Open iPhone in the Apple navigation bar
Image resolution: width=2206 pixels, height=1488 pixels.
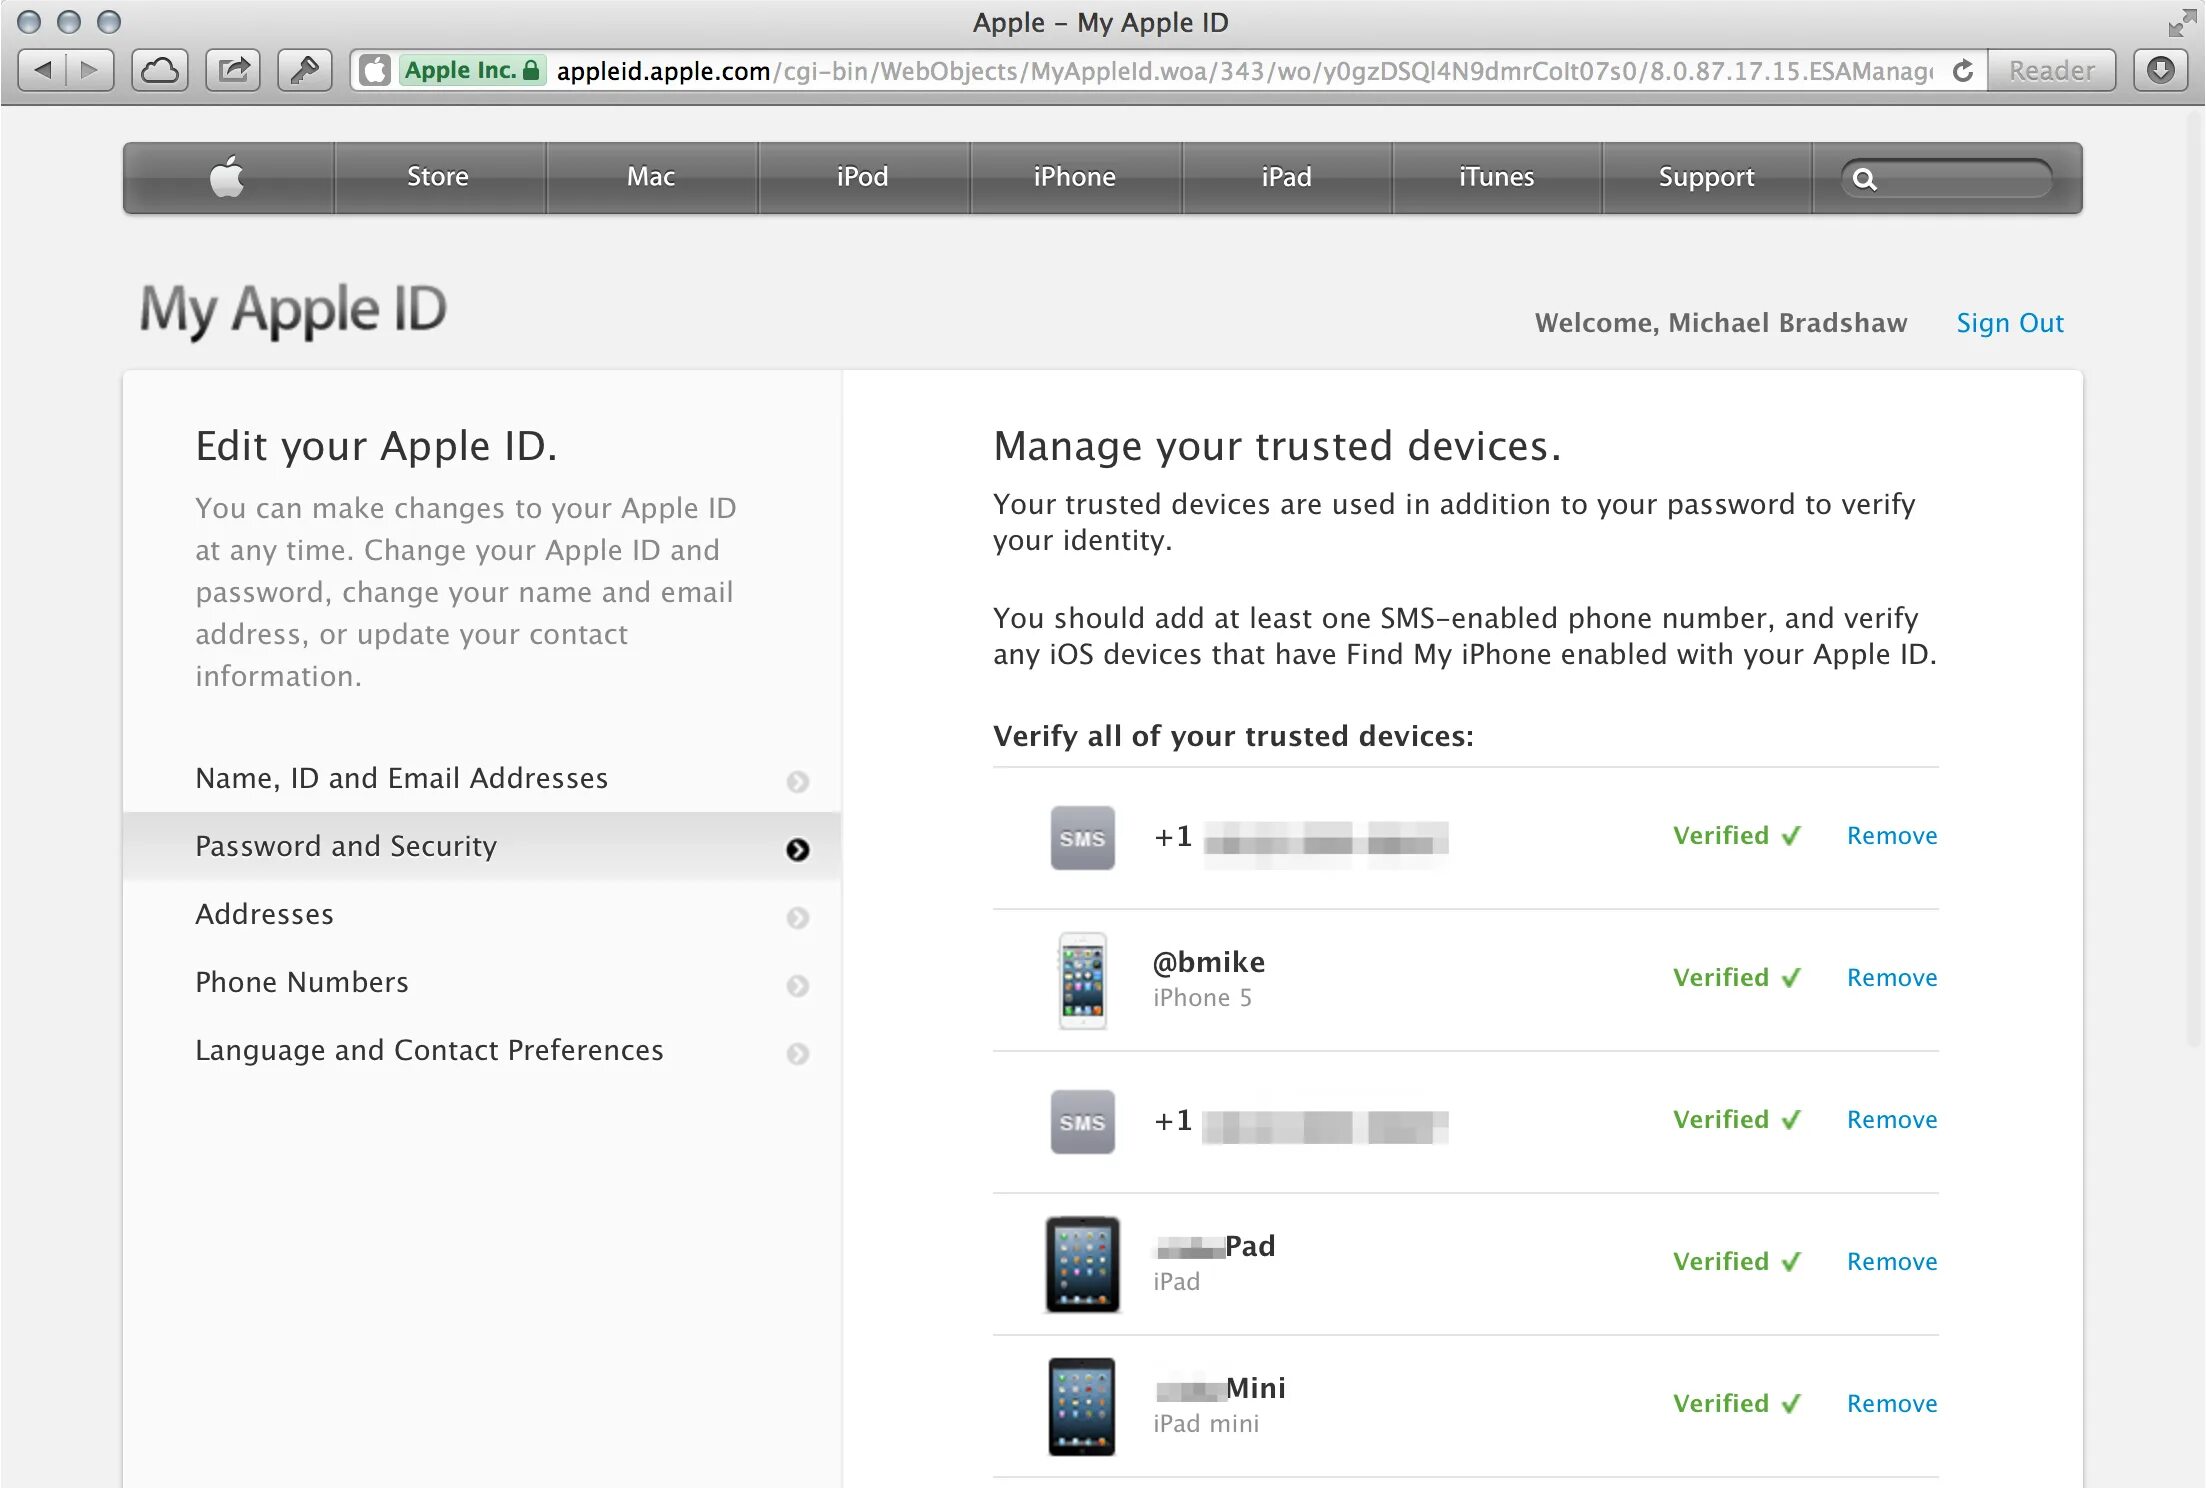coord(1075,177)
